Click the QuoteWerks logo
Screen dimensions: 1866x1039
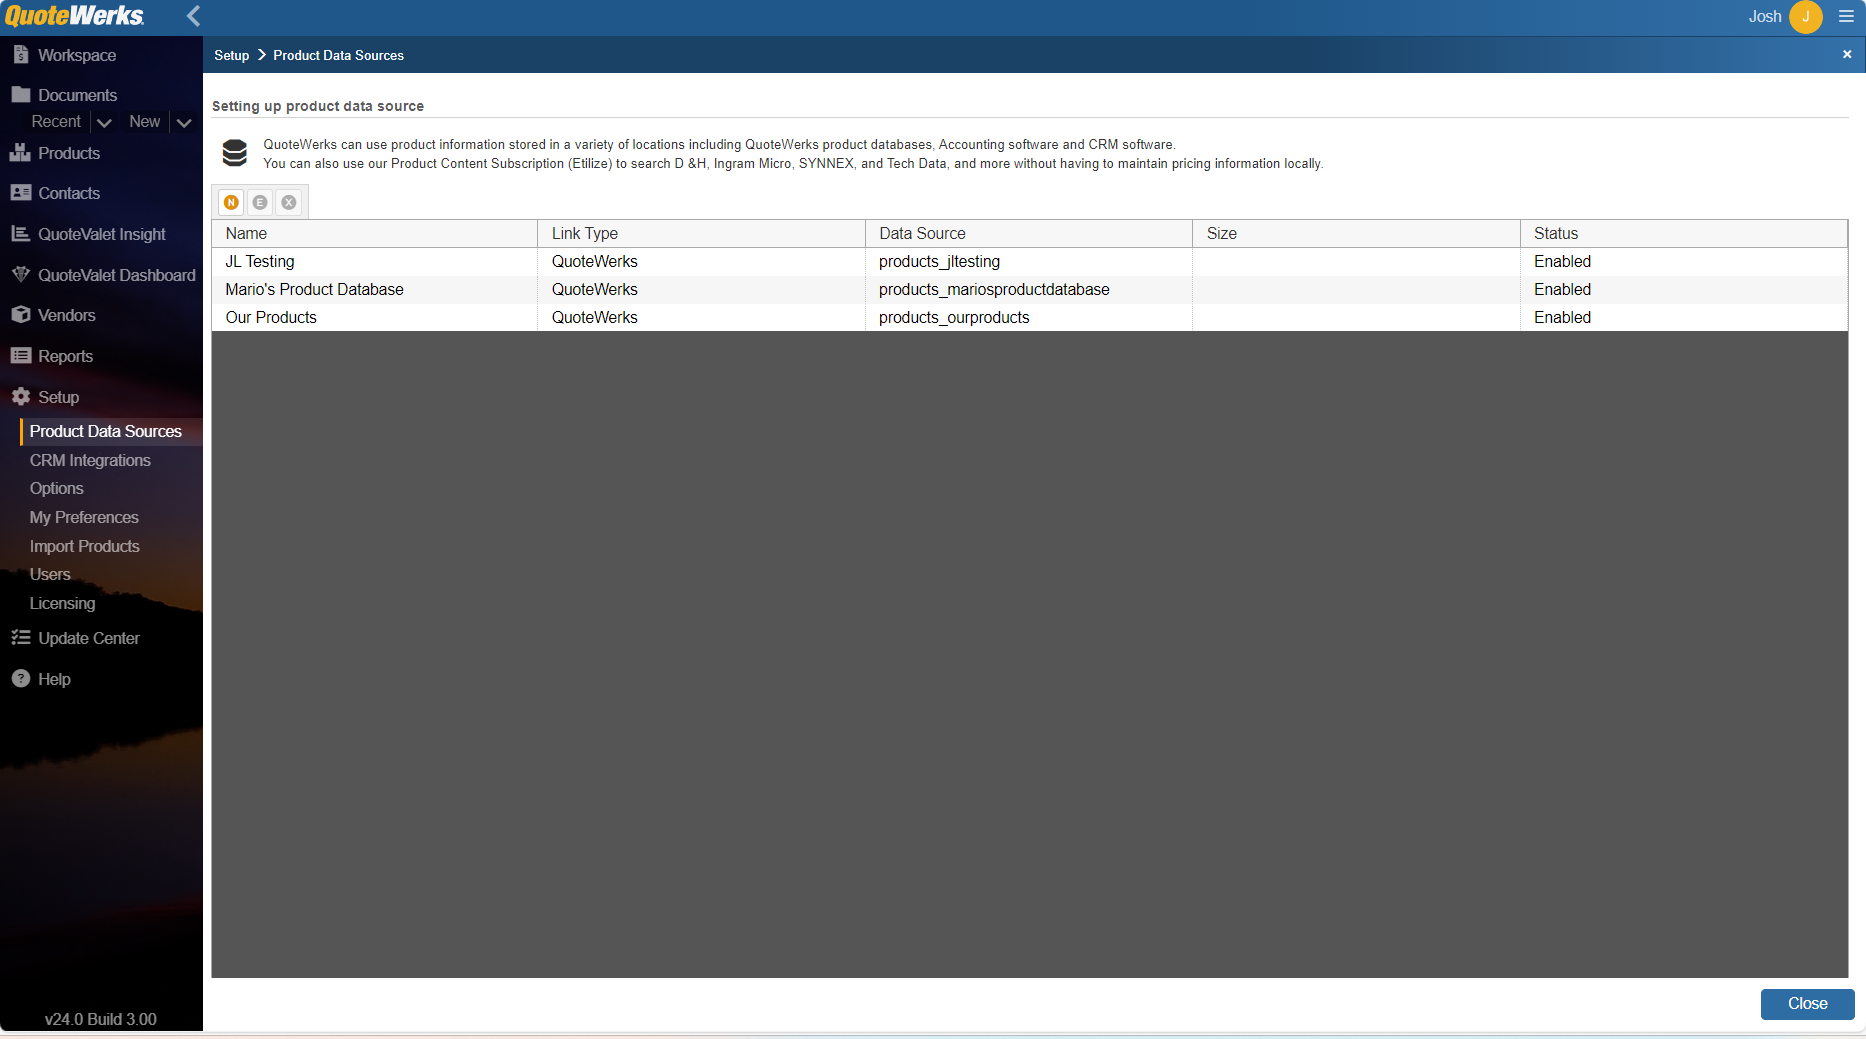point(75,16)
